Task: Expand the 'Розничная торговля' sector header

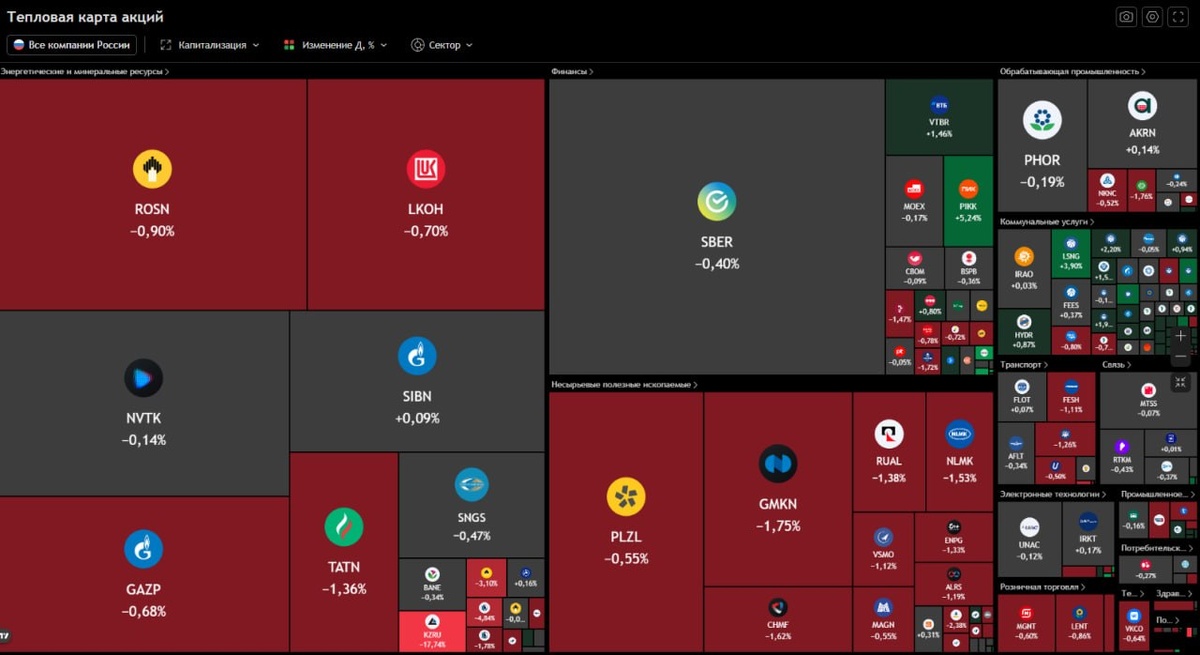Action: click(x=1041, y=587)
